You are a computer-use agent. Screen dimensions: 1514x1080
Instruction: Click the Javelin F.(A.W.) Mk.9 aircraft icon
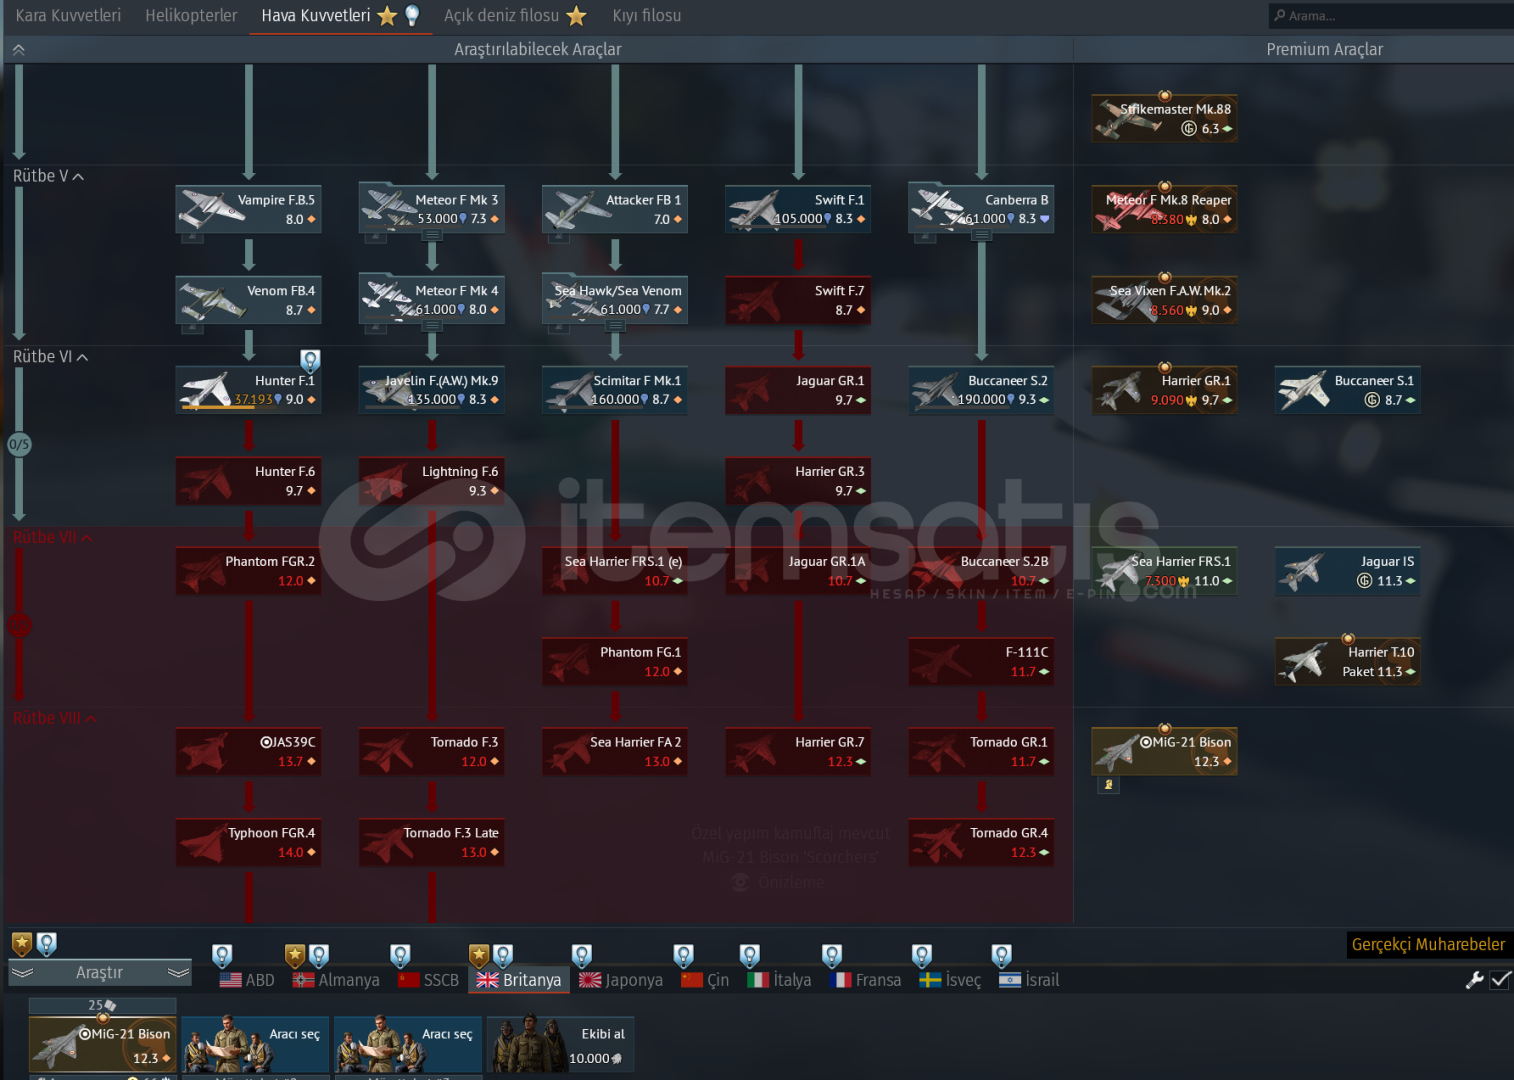(387, 391)
